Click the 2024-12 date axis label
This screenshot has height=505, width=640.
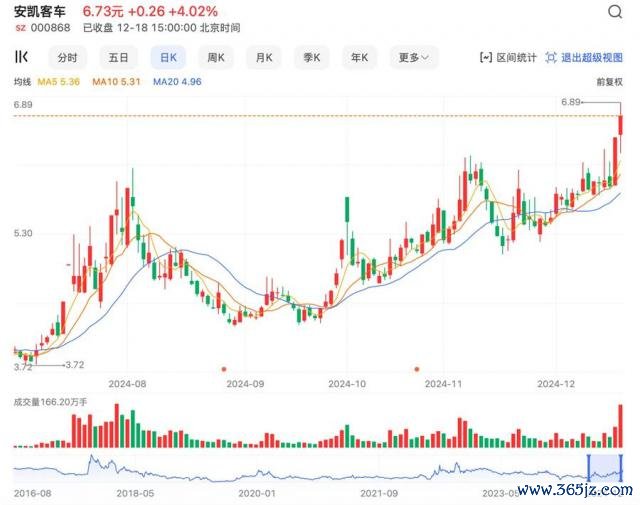(556, 384)
